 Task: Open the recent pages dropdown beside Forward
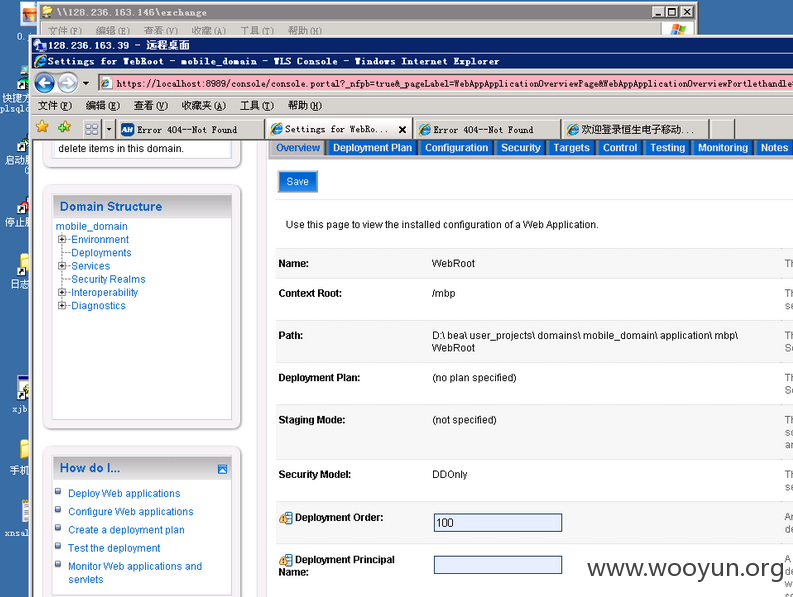pos(86,83)
